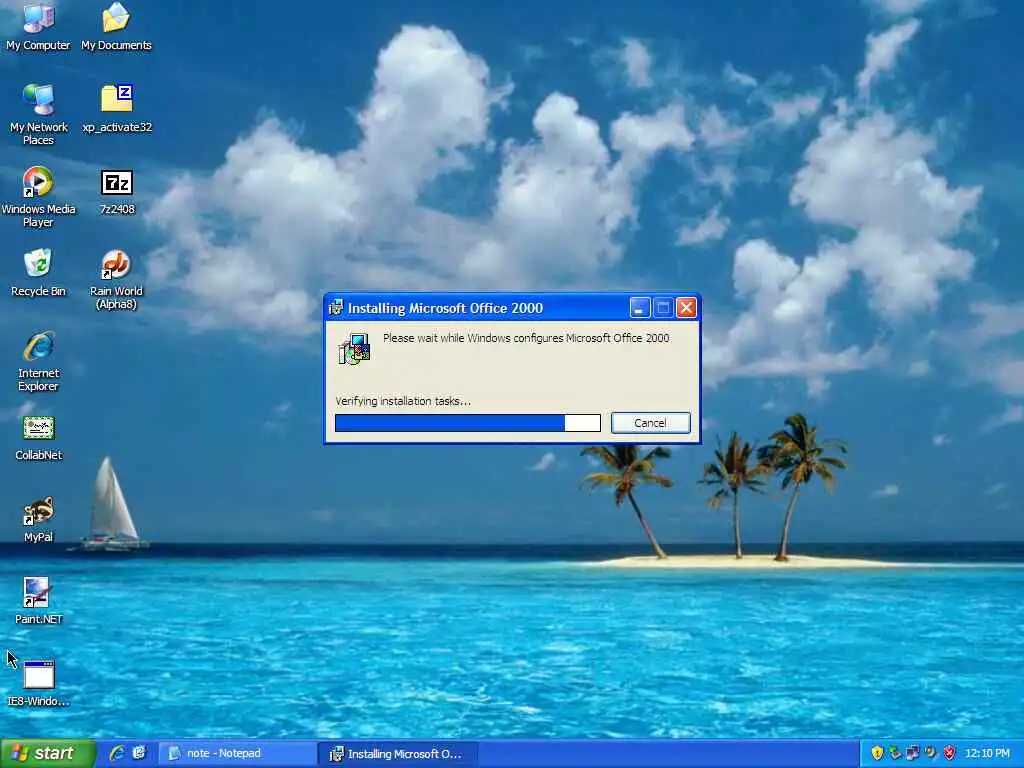Image resolution: width=1024 pixels, height=768 pixels.
Task: Click the red shield alert tray icon
Action: point(949,753)
